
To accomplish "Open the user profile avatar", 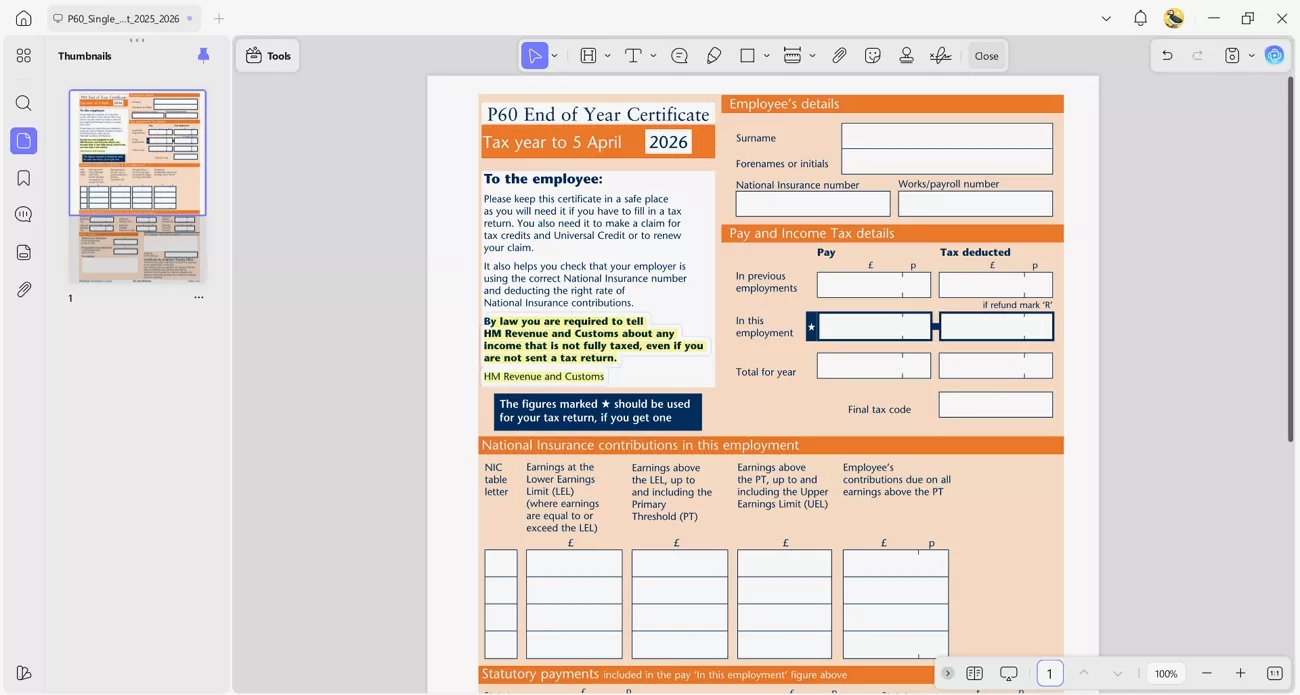I will tap(1174, 18).
